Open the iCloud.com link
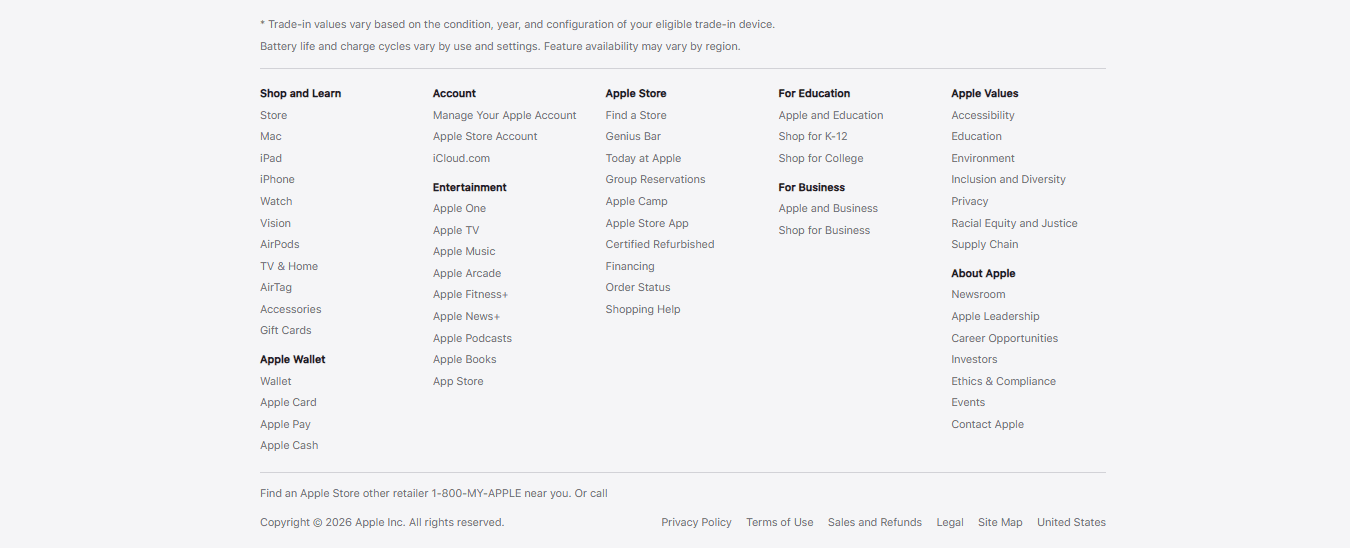This screenshot has height=548, width=1350. pyautogui.click(x=461, y=158)
